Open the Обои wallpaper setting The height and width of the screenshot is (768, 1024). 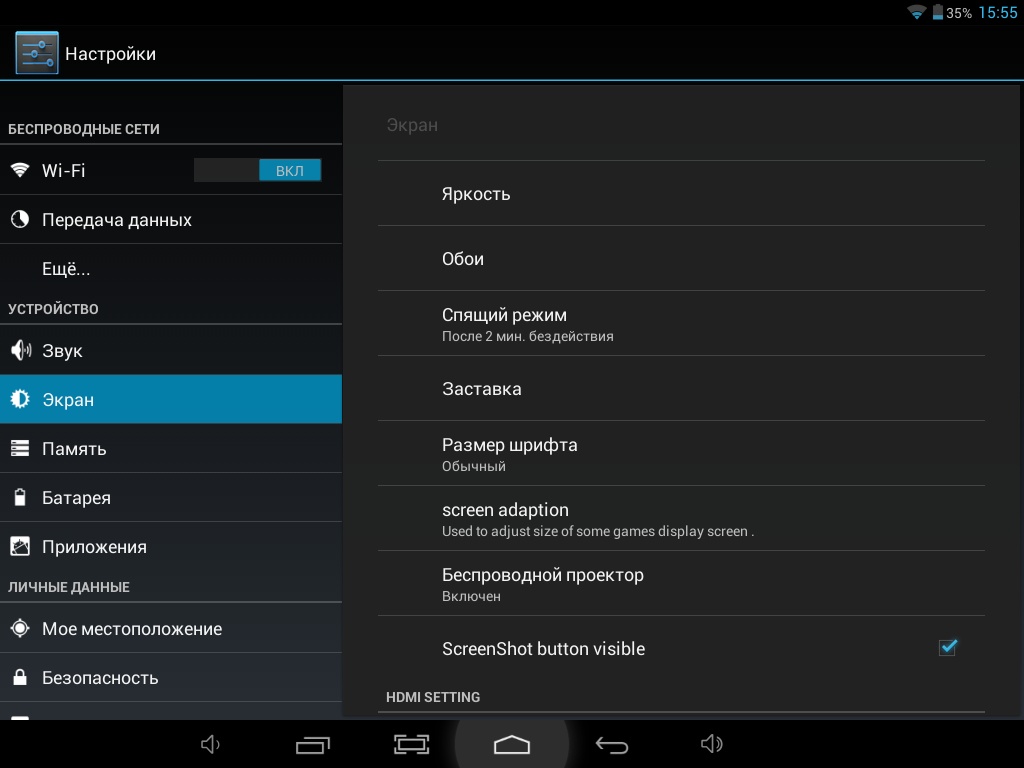[x=680, y=259]
